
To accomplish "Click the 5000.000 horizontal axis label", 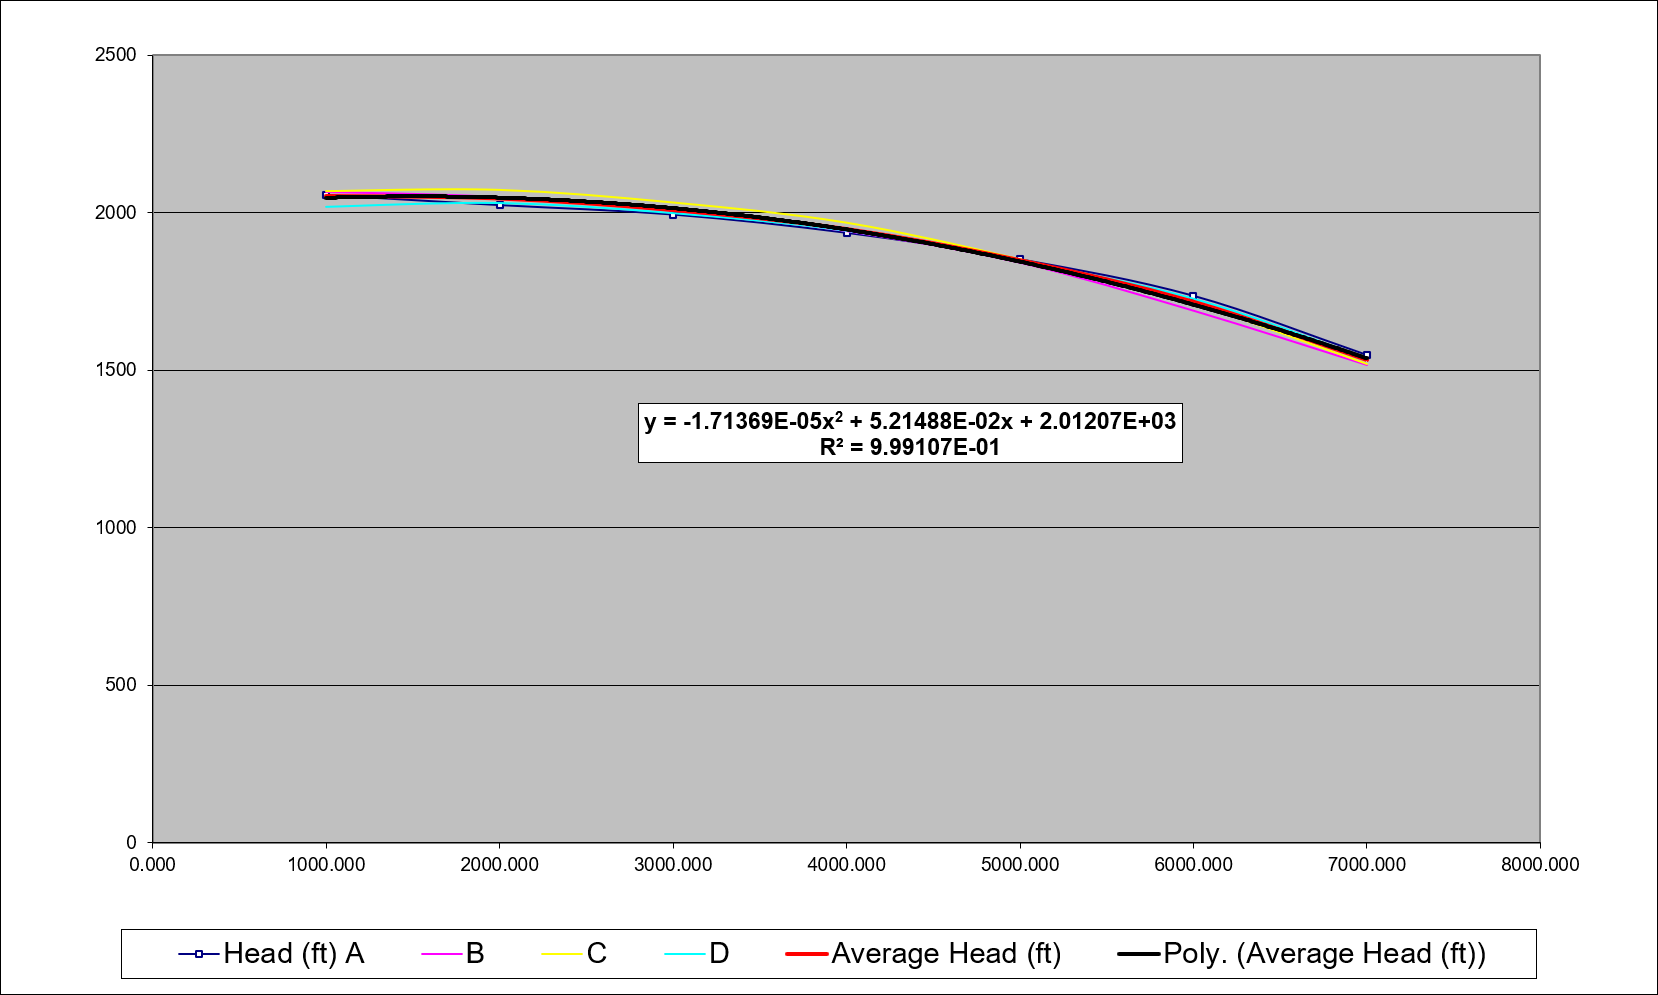I will (1020, 865).
